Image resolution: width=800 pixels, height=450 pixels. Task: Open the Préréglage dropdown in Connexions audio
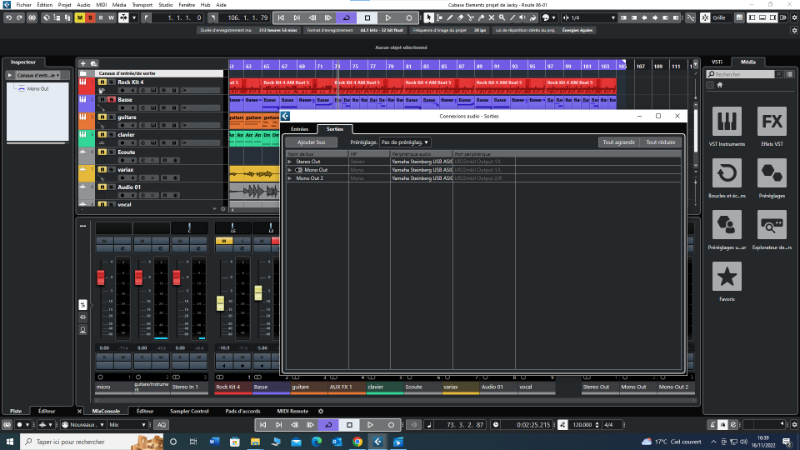pyautogui.click(x=404, y=142)
